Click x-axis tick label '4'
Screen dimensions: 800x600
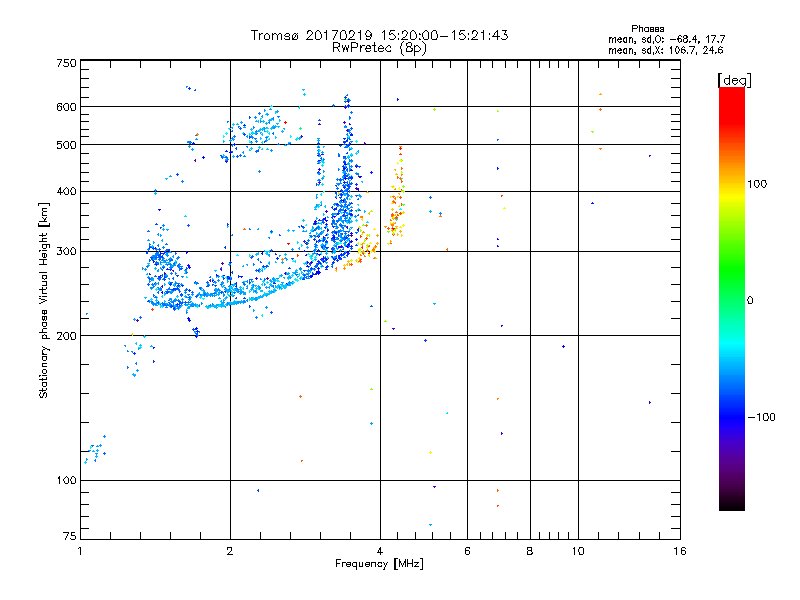coord(380,551)
